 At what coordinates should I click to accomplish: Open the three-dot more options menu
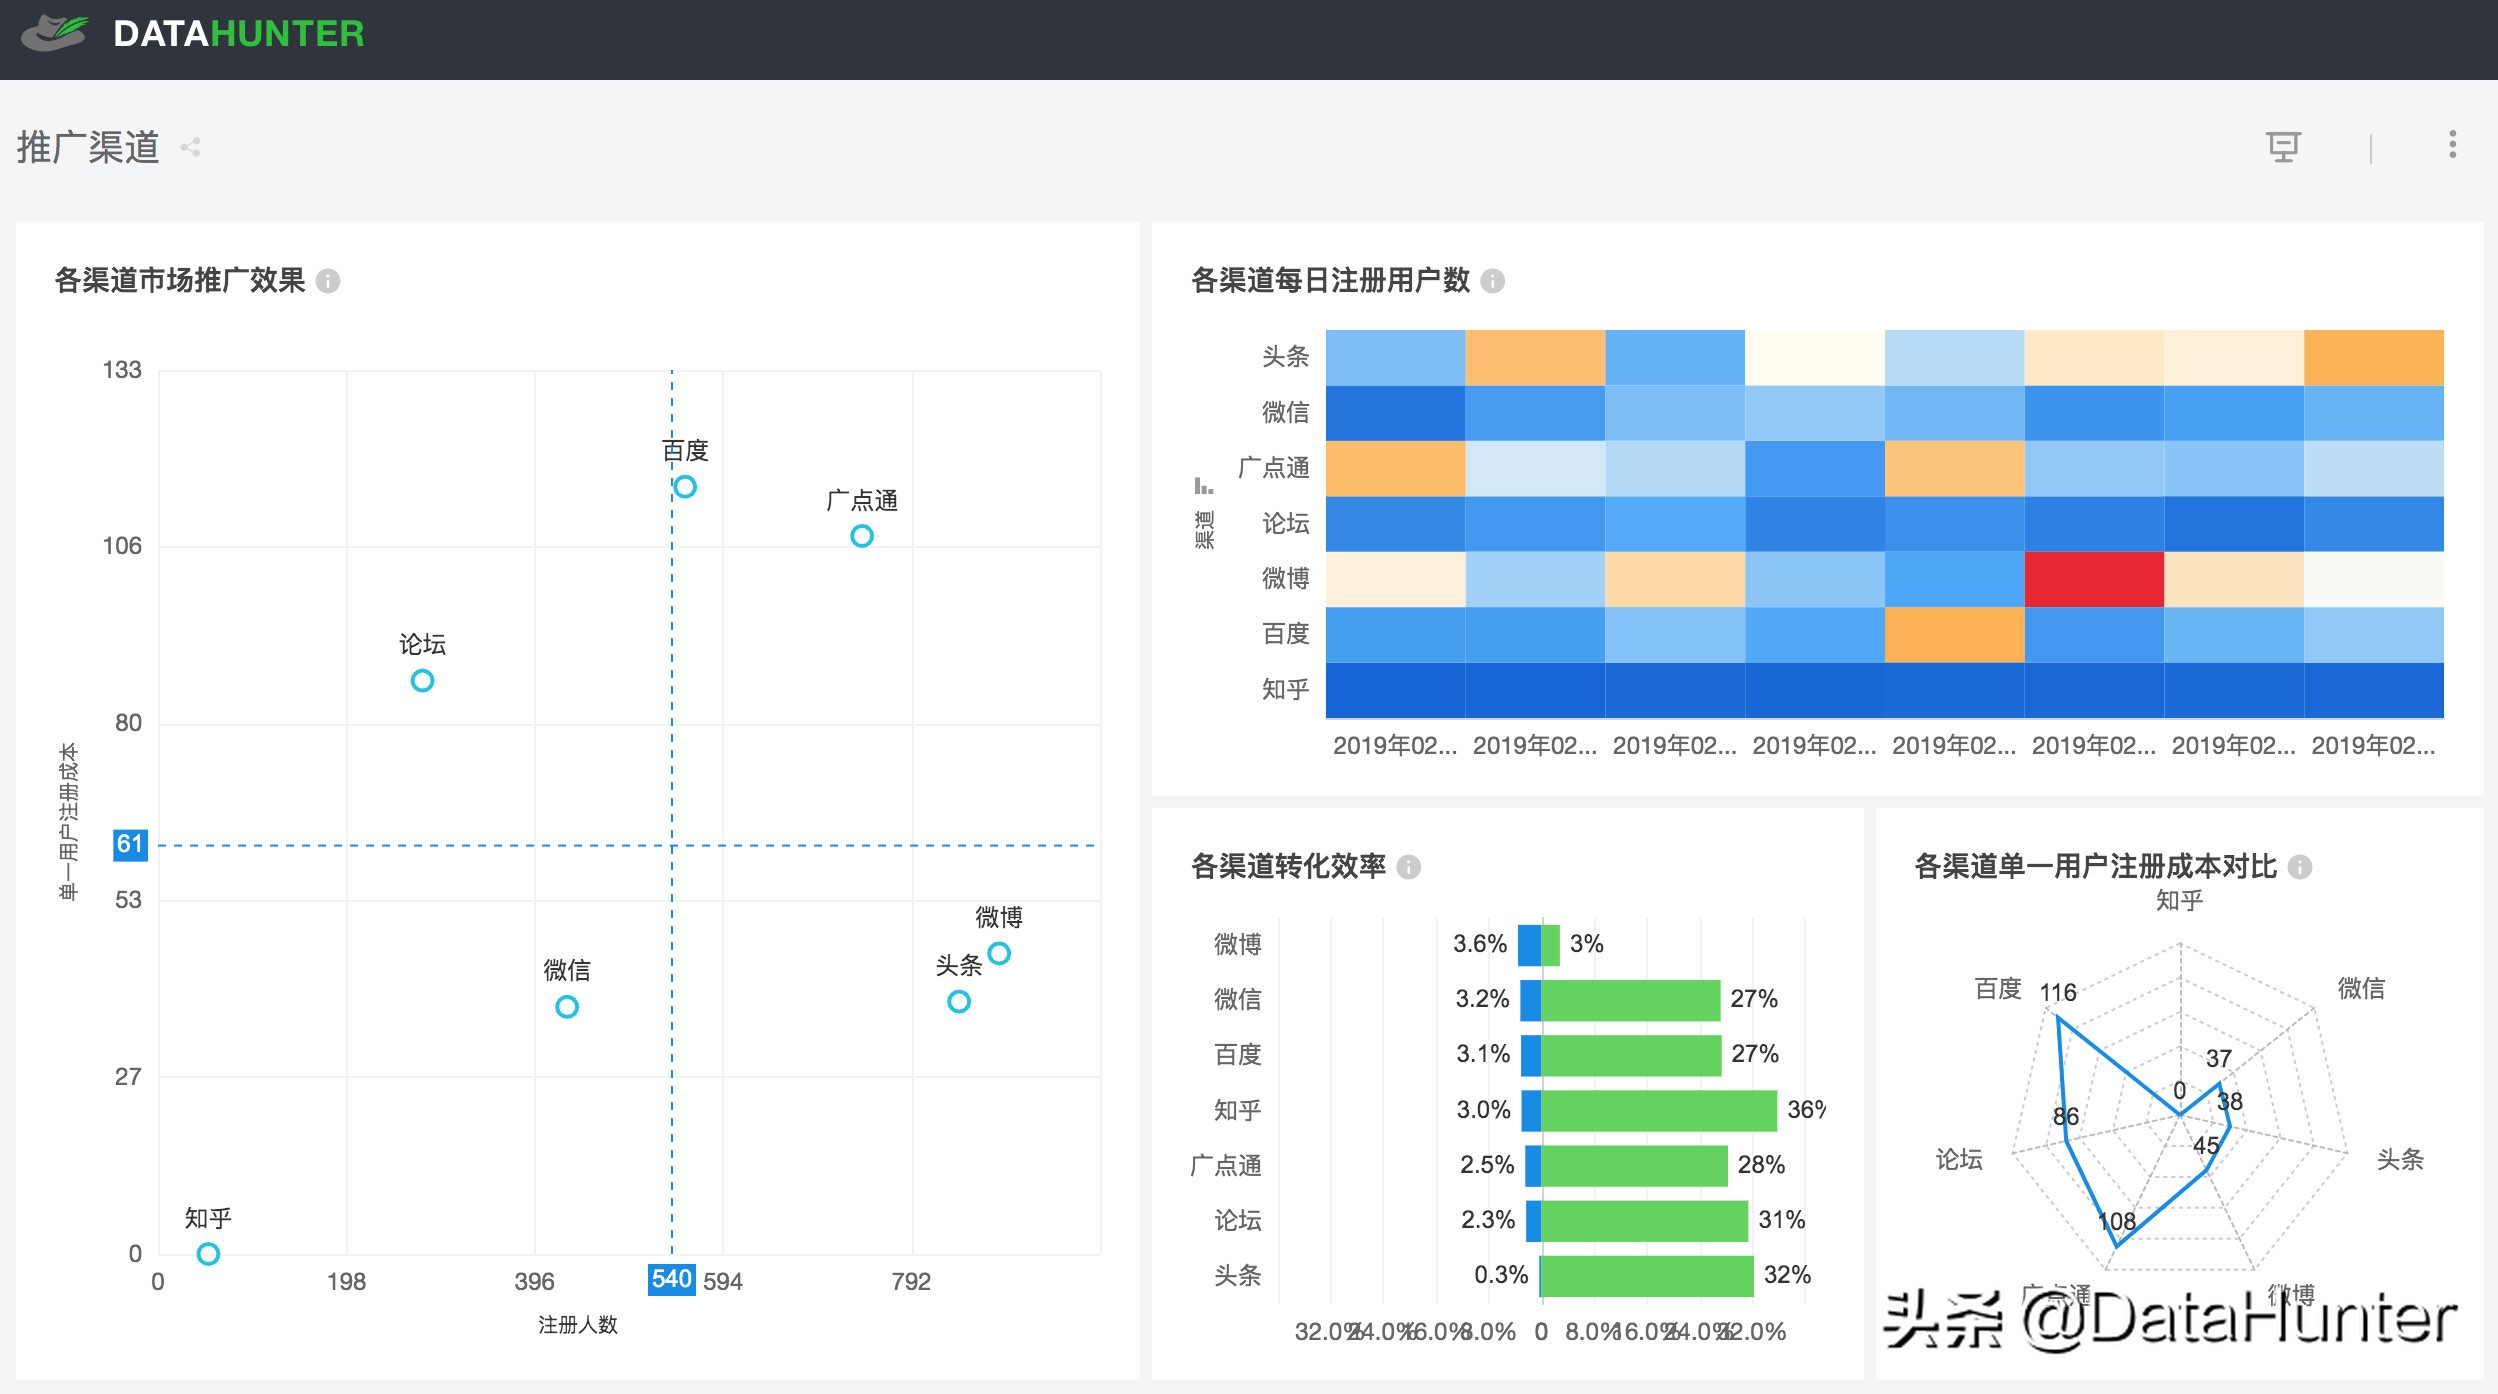pyautogui.click(x=2452, y=145)
